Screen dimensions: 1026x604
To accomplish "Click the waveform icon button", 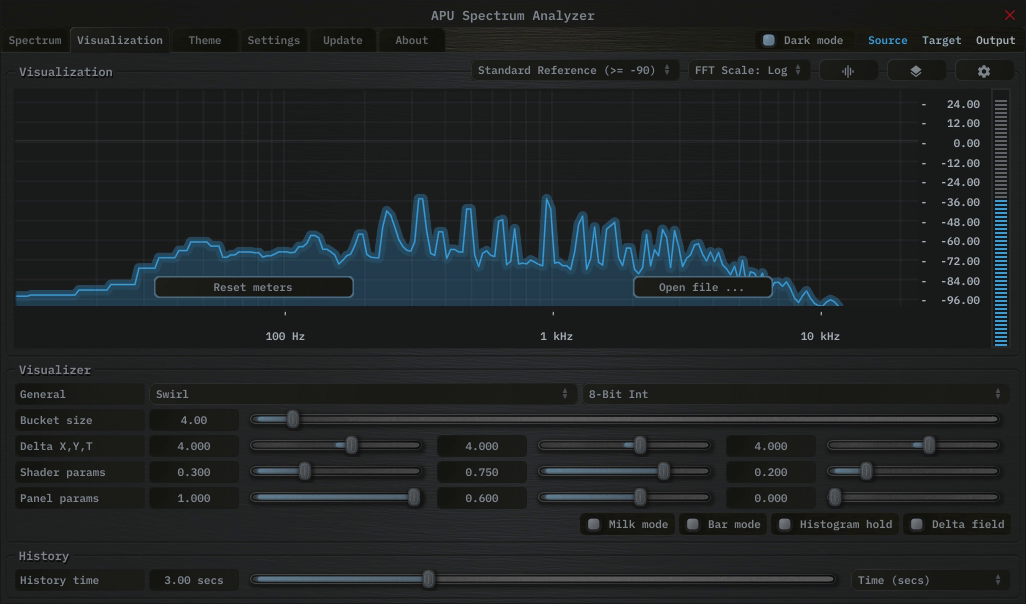I will coord(848,71).
